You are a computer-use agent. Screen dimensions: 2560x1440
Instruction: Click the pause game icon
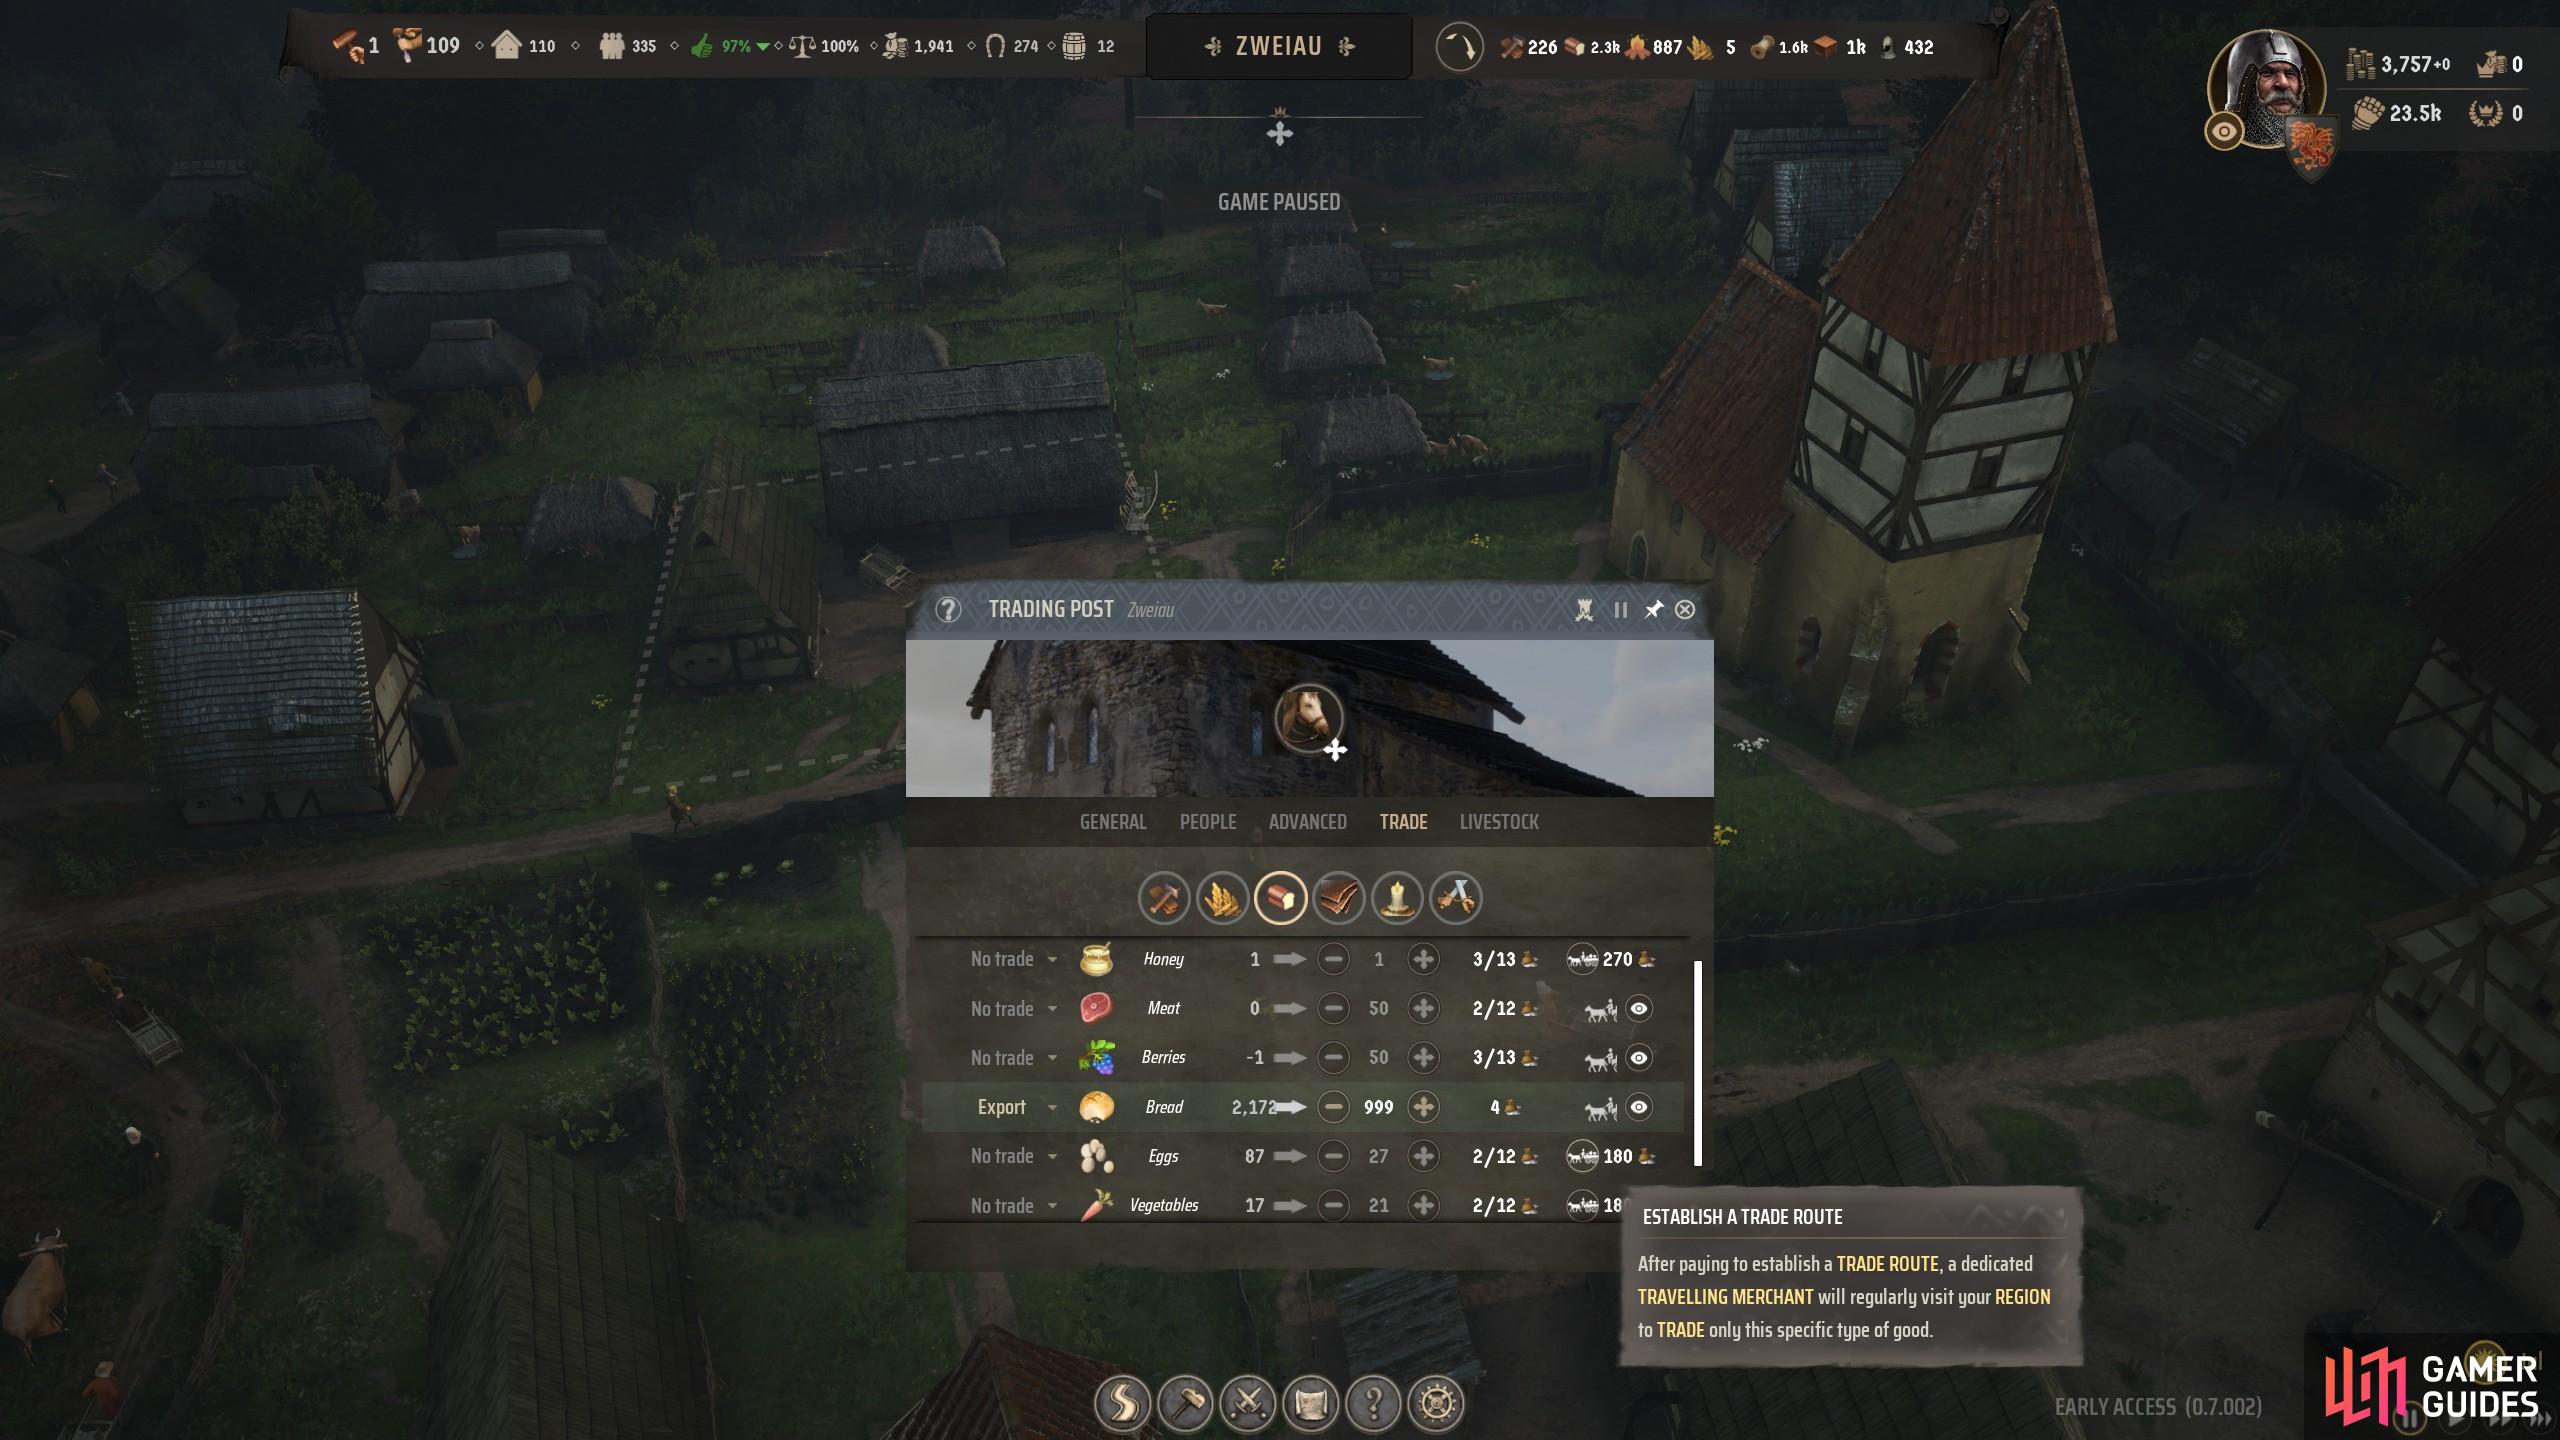tap(1619, 608)
